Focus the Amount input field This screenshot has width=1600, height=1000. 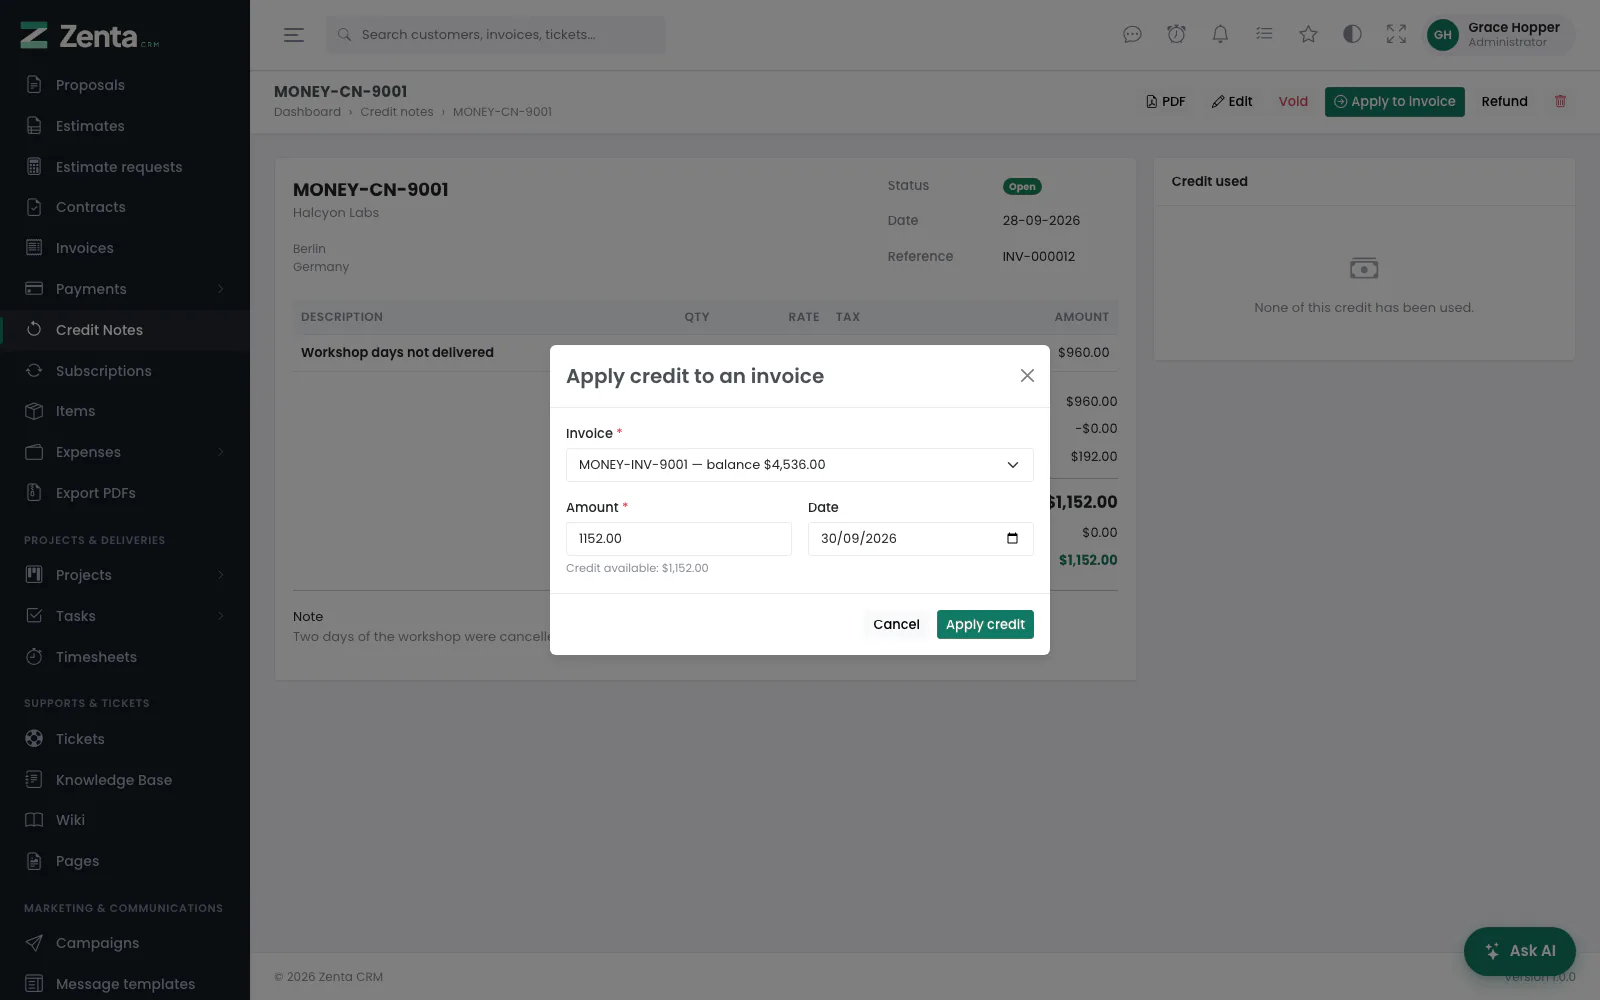(x=679, y=539)
